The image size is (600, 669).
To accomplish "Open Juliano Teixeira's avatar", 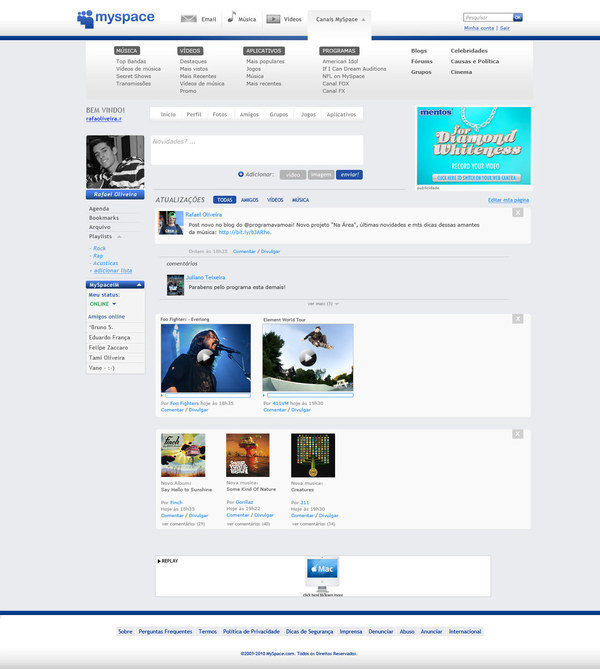I will [x=175, y=285].
